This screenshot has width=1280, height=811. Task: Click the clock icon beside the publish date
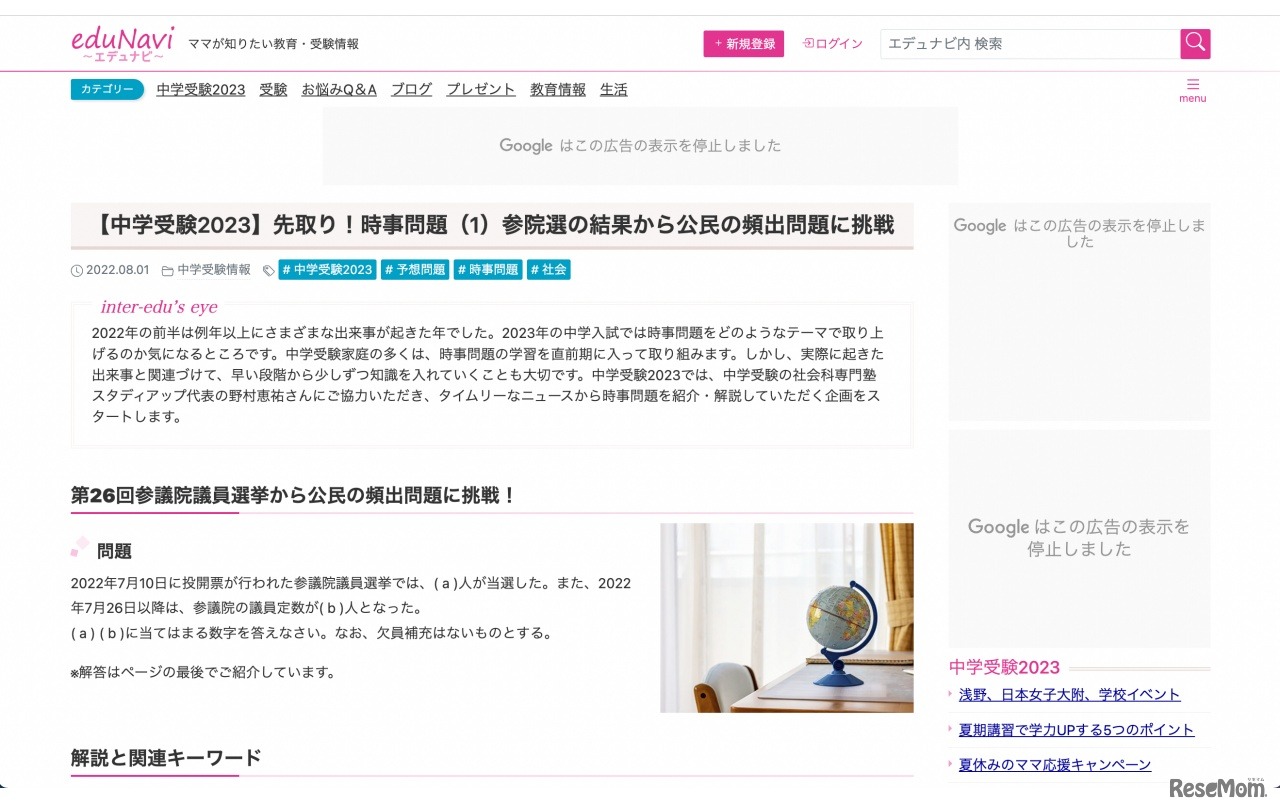(x=76, y=270)
